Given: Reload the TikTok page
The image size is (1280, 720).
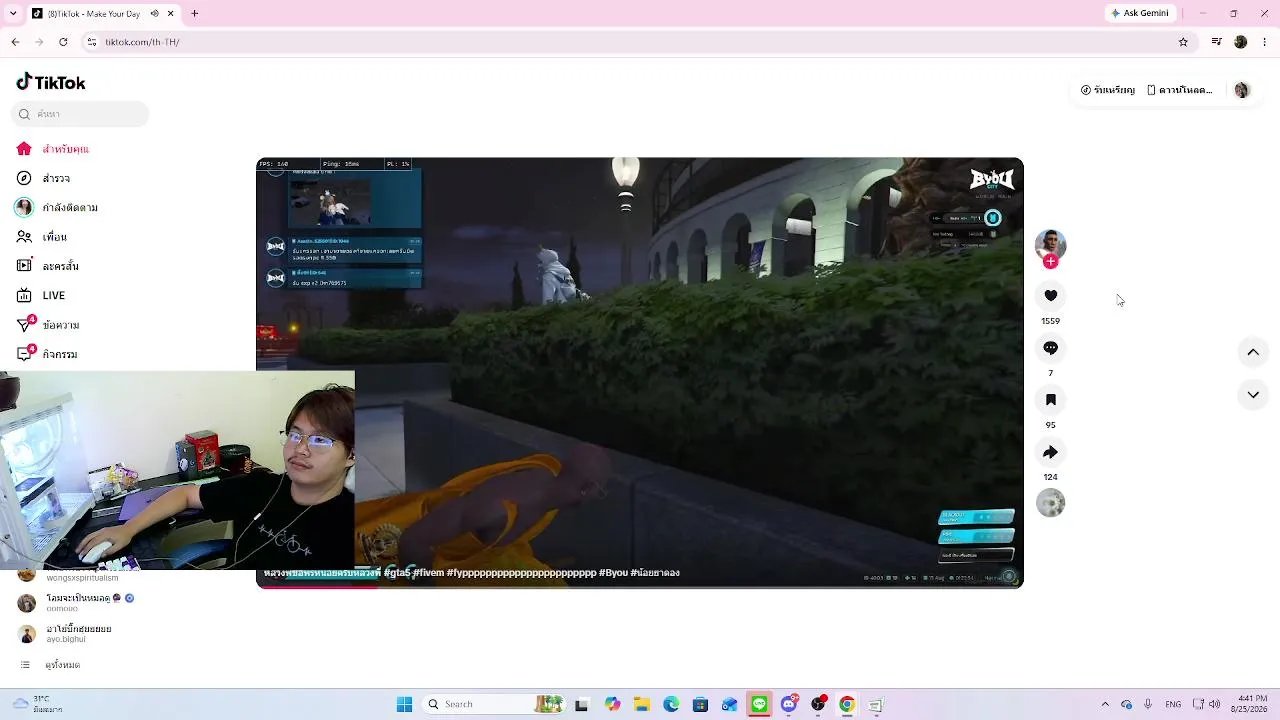Looking at the screenshot, I should tap(63, 42).
